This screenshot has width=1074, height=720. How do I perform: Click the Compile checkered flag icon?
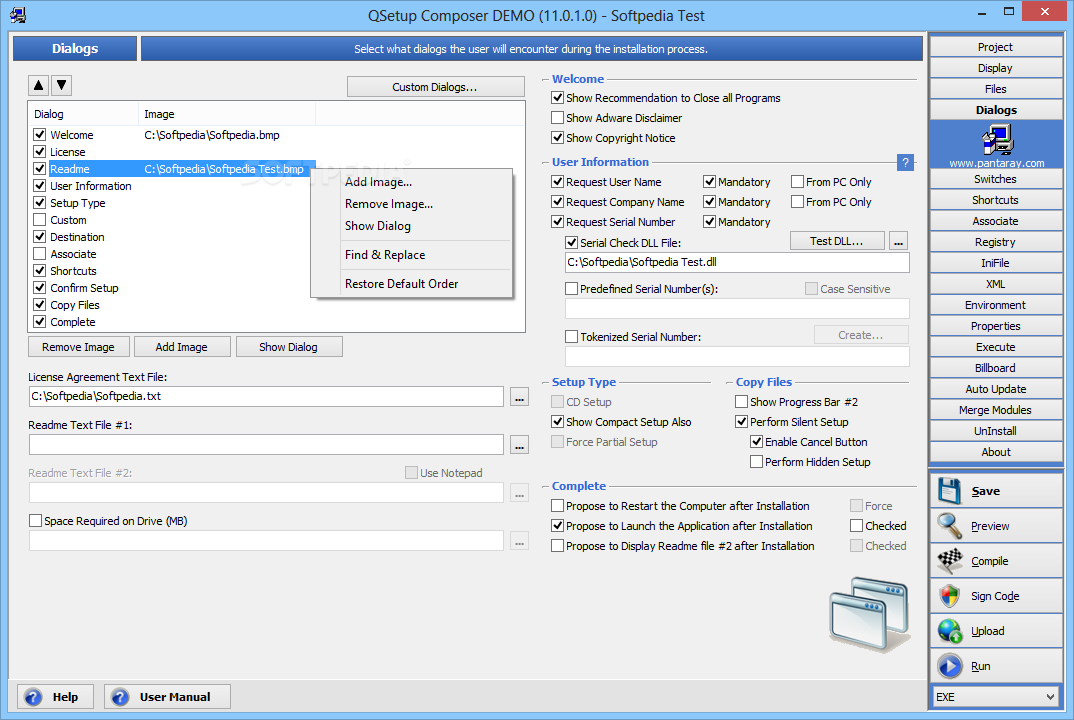[949, 561]
